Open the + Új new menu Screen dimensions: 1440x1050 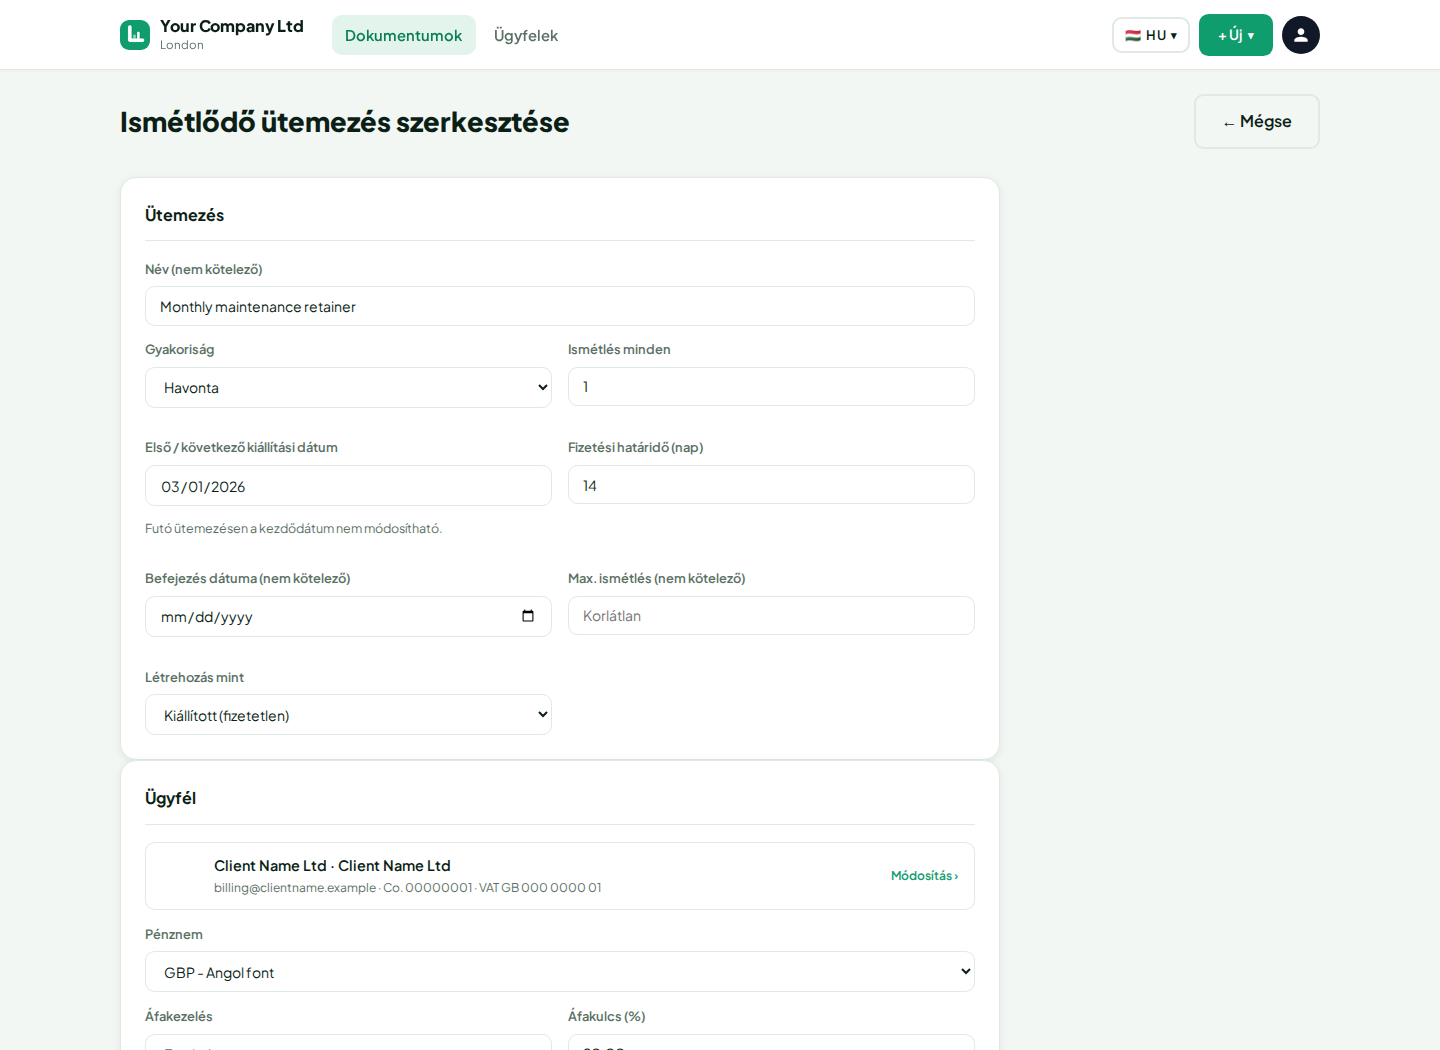click(x=1236, y=35)
